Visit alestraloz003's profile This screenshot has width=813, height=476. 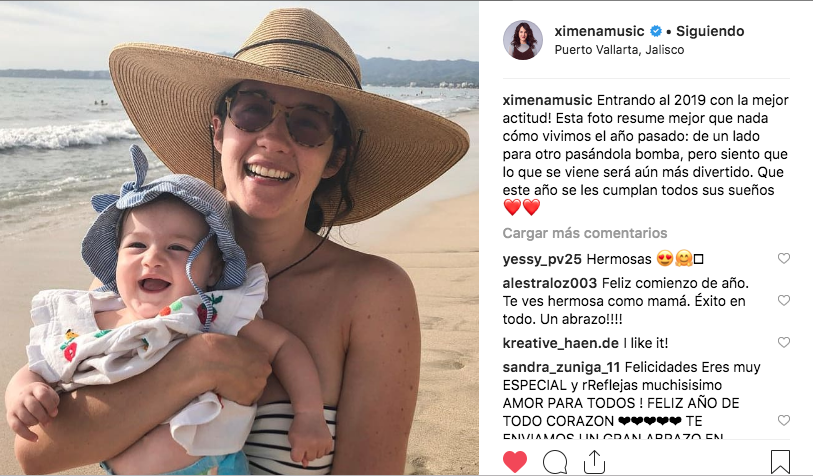pyautogui.click(x=550, y=283)
